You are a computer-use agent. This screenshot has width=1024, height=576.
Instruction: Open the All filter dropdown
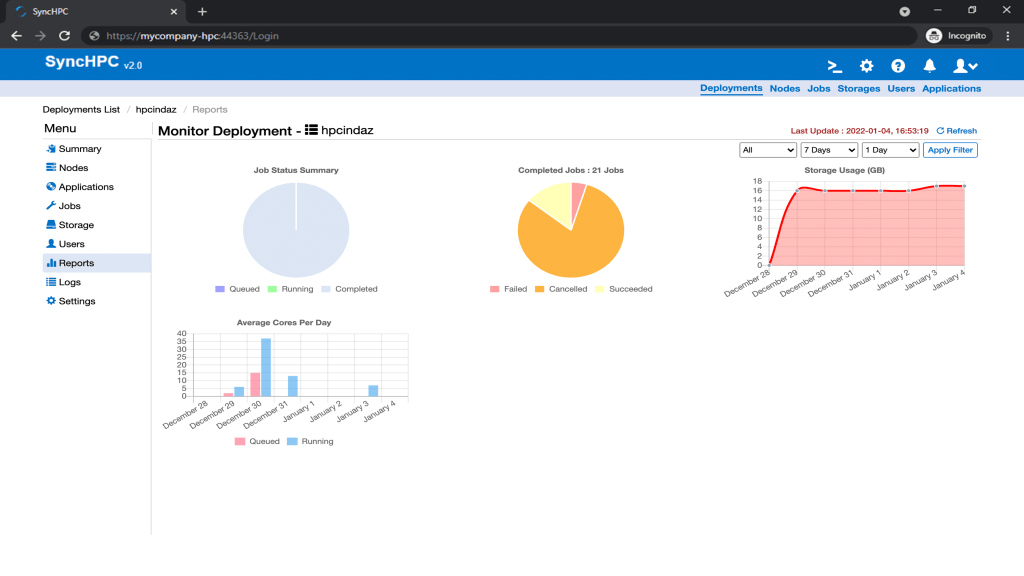(x=767, y=150)
